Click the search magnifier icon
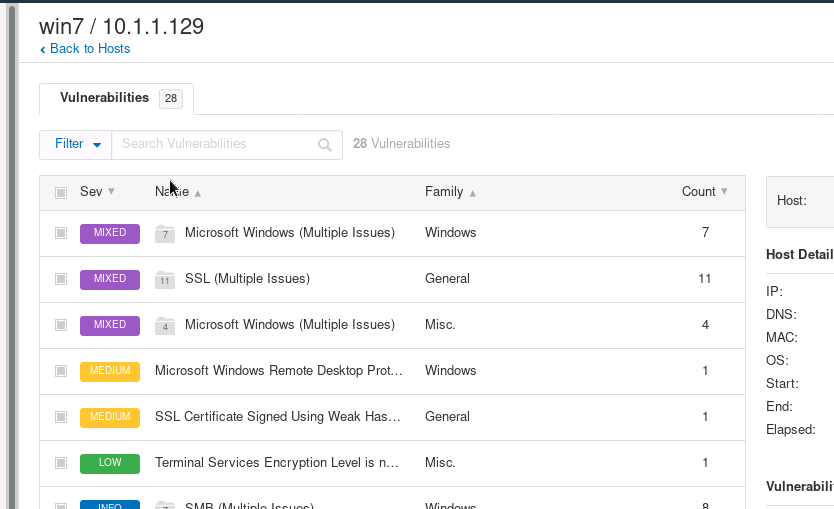834x509 pixels. (324, 145)
